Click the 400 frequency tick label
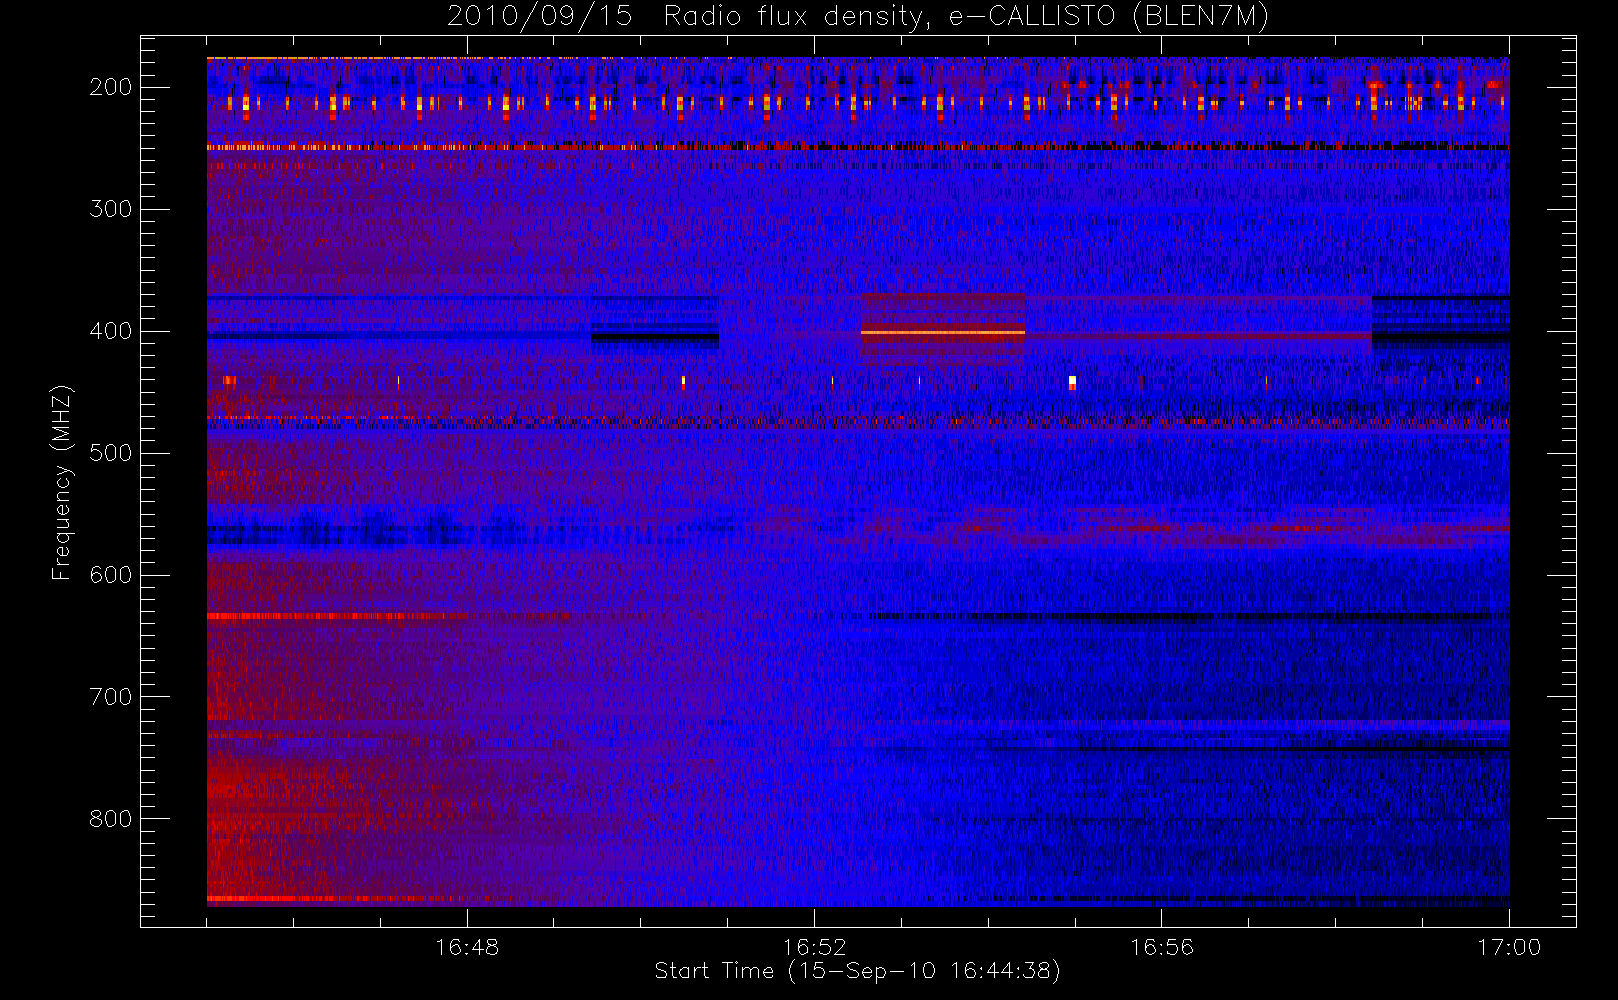1618x1000 pixels. pos(111,331)
